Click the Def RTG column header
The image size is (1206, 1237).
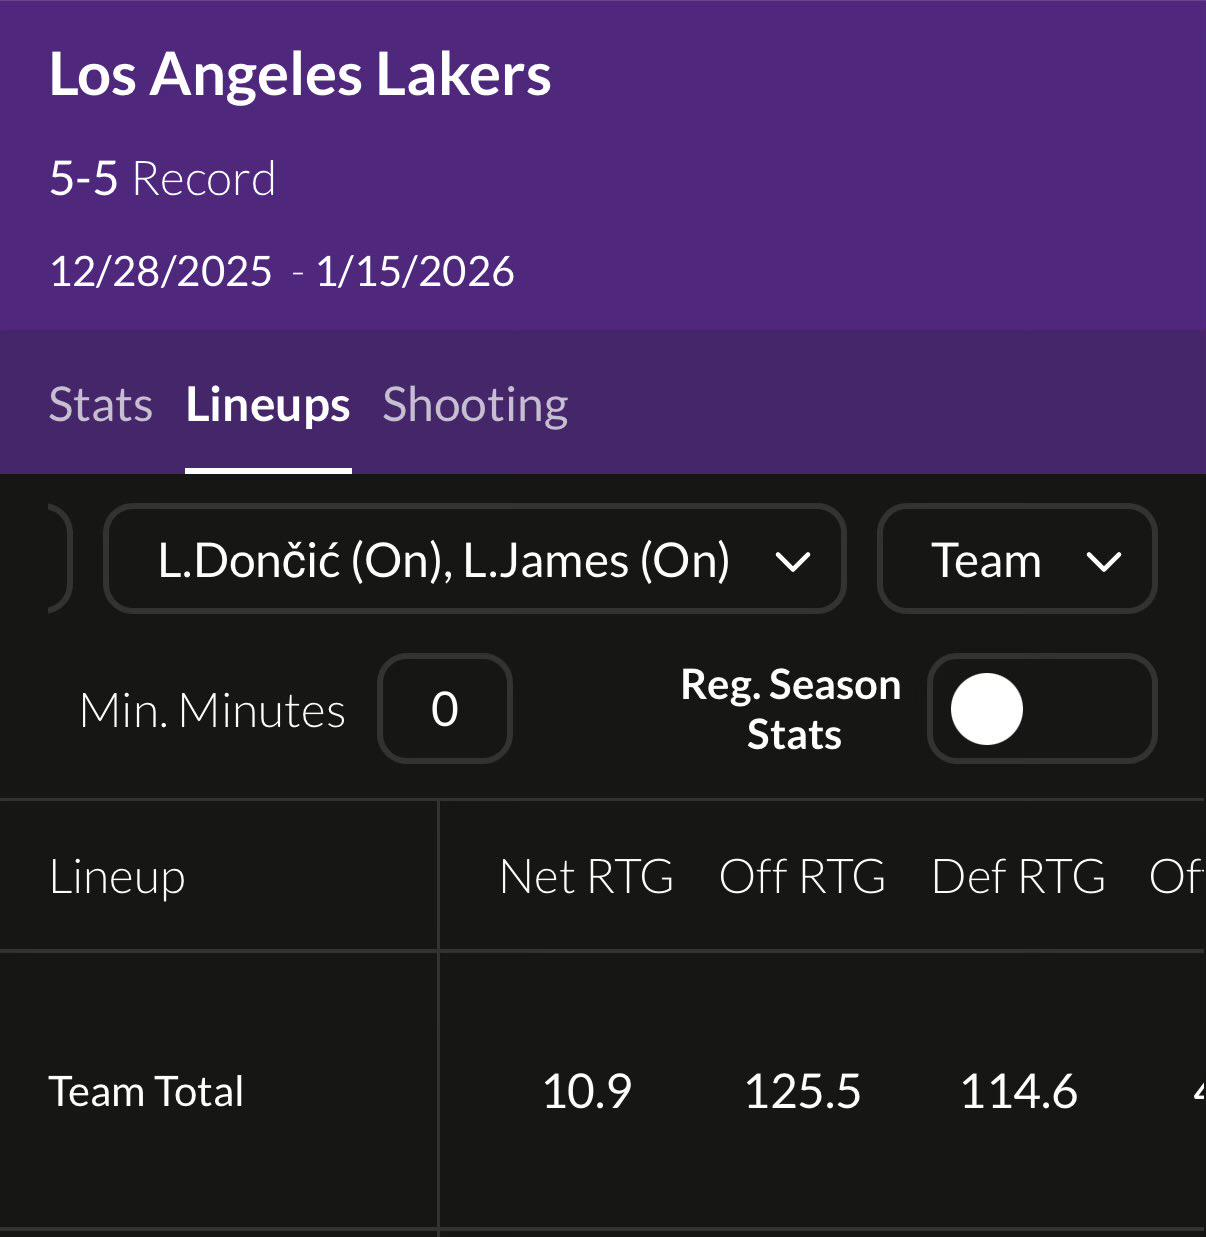point(1018,877)
